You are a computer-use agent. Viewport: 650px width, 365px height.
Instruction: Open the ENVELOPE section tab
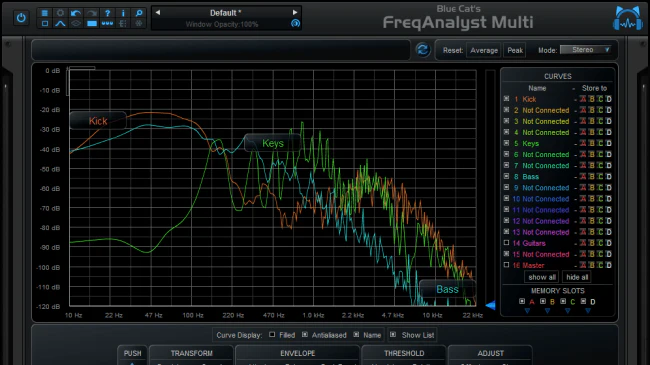(298, 353)
